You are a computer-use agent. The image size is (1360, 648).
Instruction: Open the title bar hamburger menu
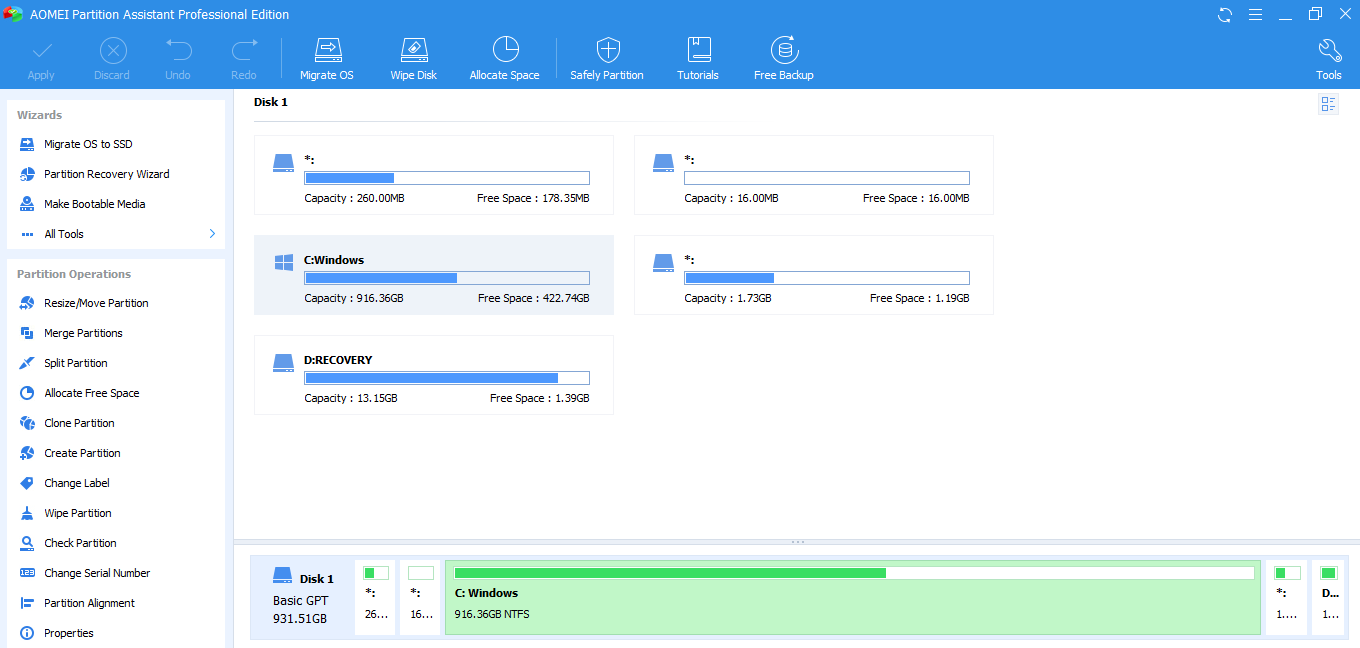coord(1256,14)
